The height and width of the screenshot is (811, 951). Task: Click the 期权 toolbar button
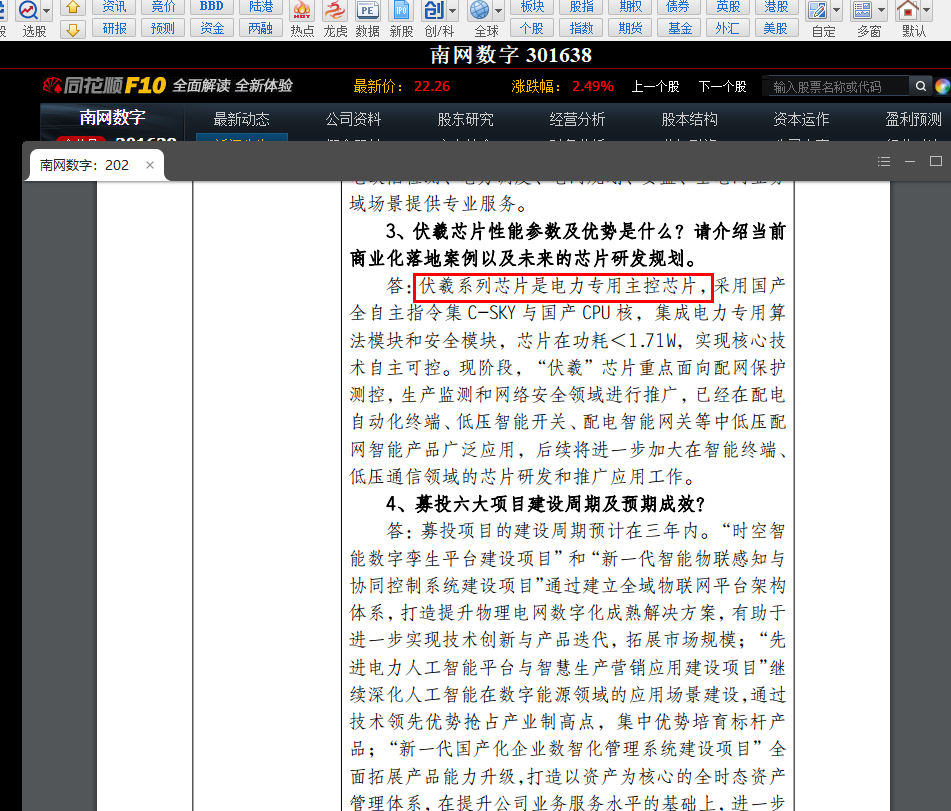pyautogui.click(x=630, y=7)
